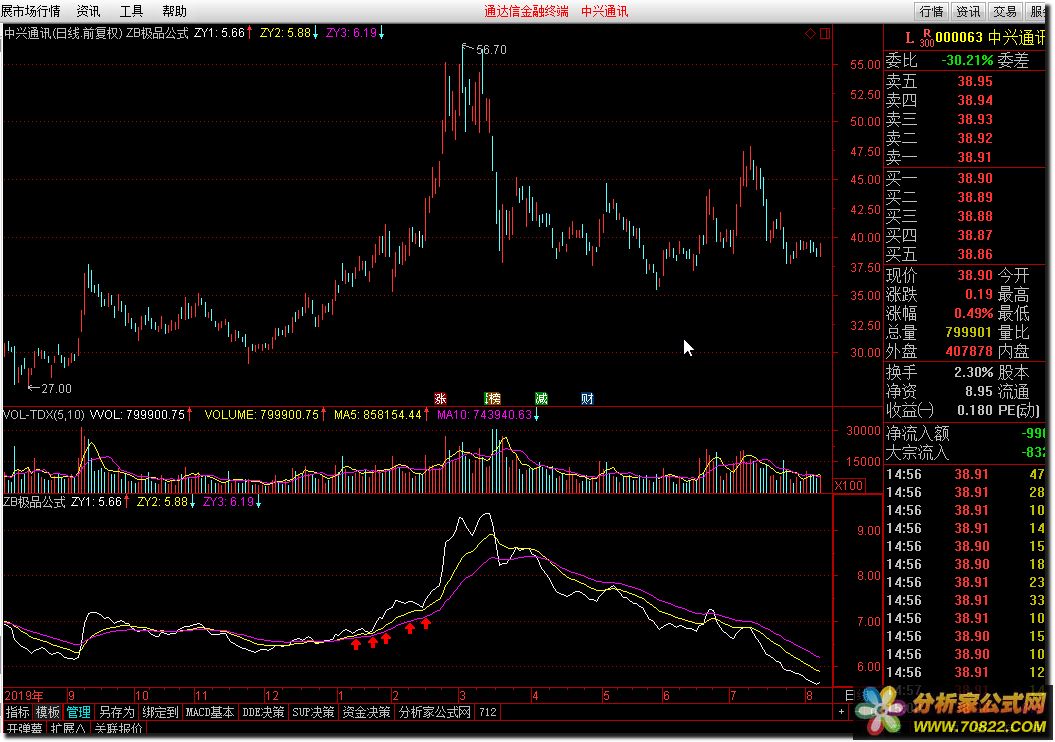
Task: Click the 净资 value 8.95
Action: [979, 391]
